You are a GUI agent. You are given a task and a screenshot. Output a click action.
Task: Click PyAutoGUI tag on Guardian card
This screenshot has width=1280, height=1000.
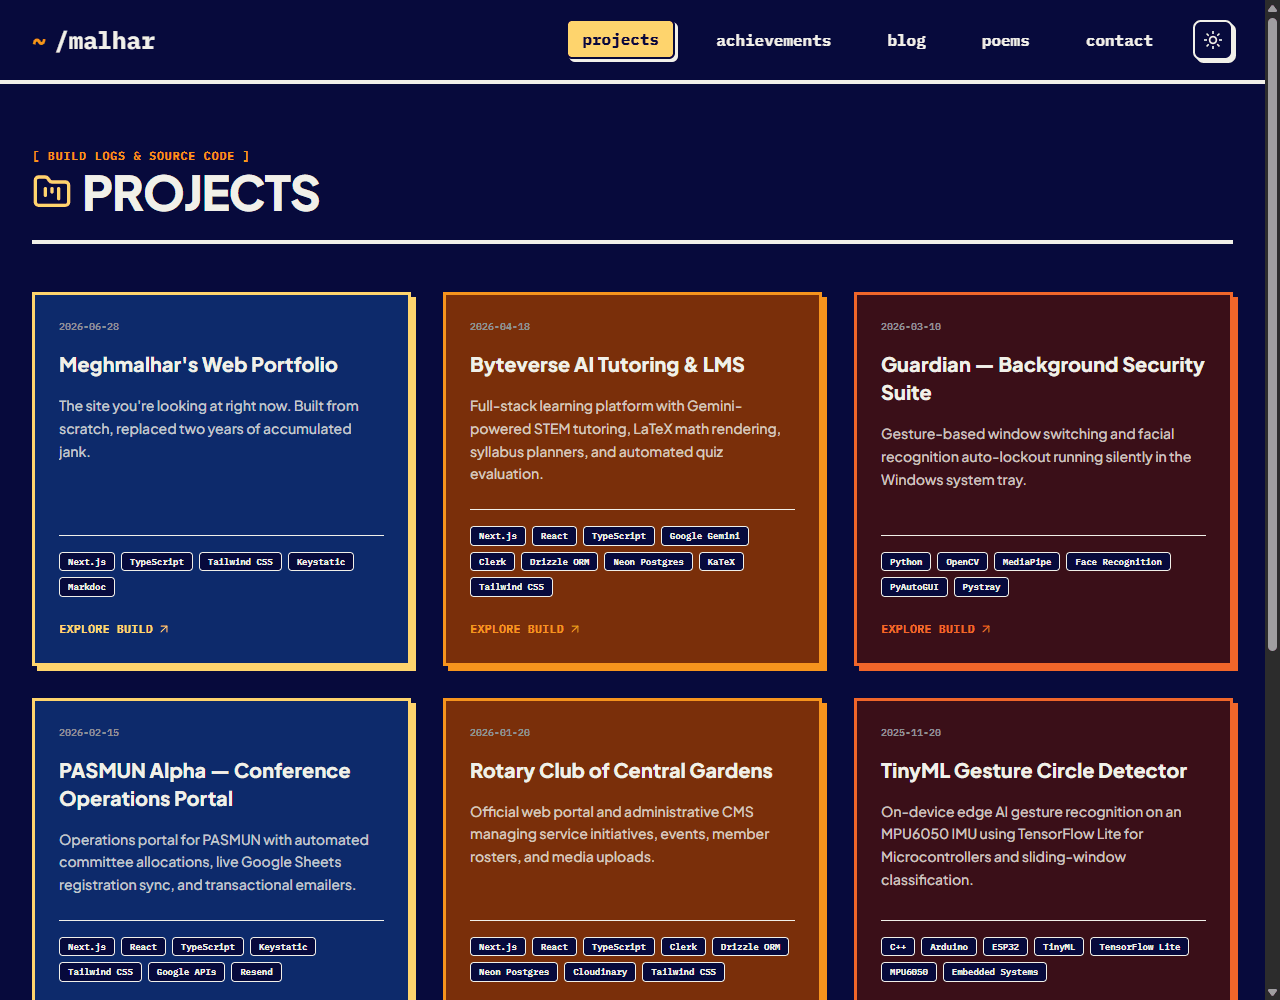pyautogui.click(x=914, y=587)
